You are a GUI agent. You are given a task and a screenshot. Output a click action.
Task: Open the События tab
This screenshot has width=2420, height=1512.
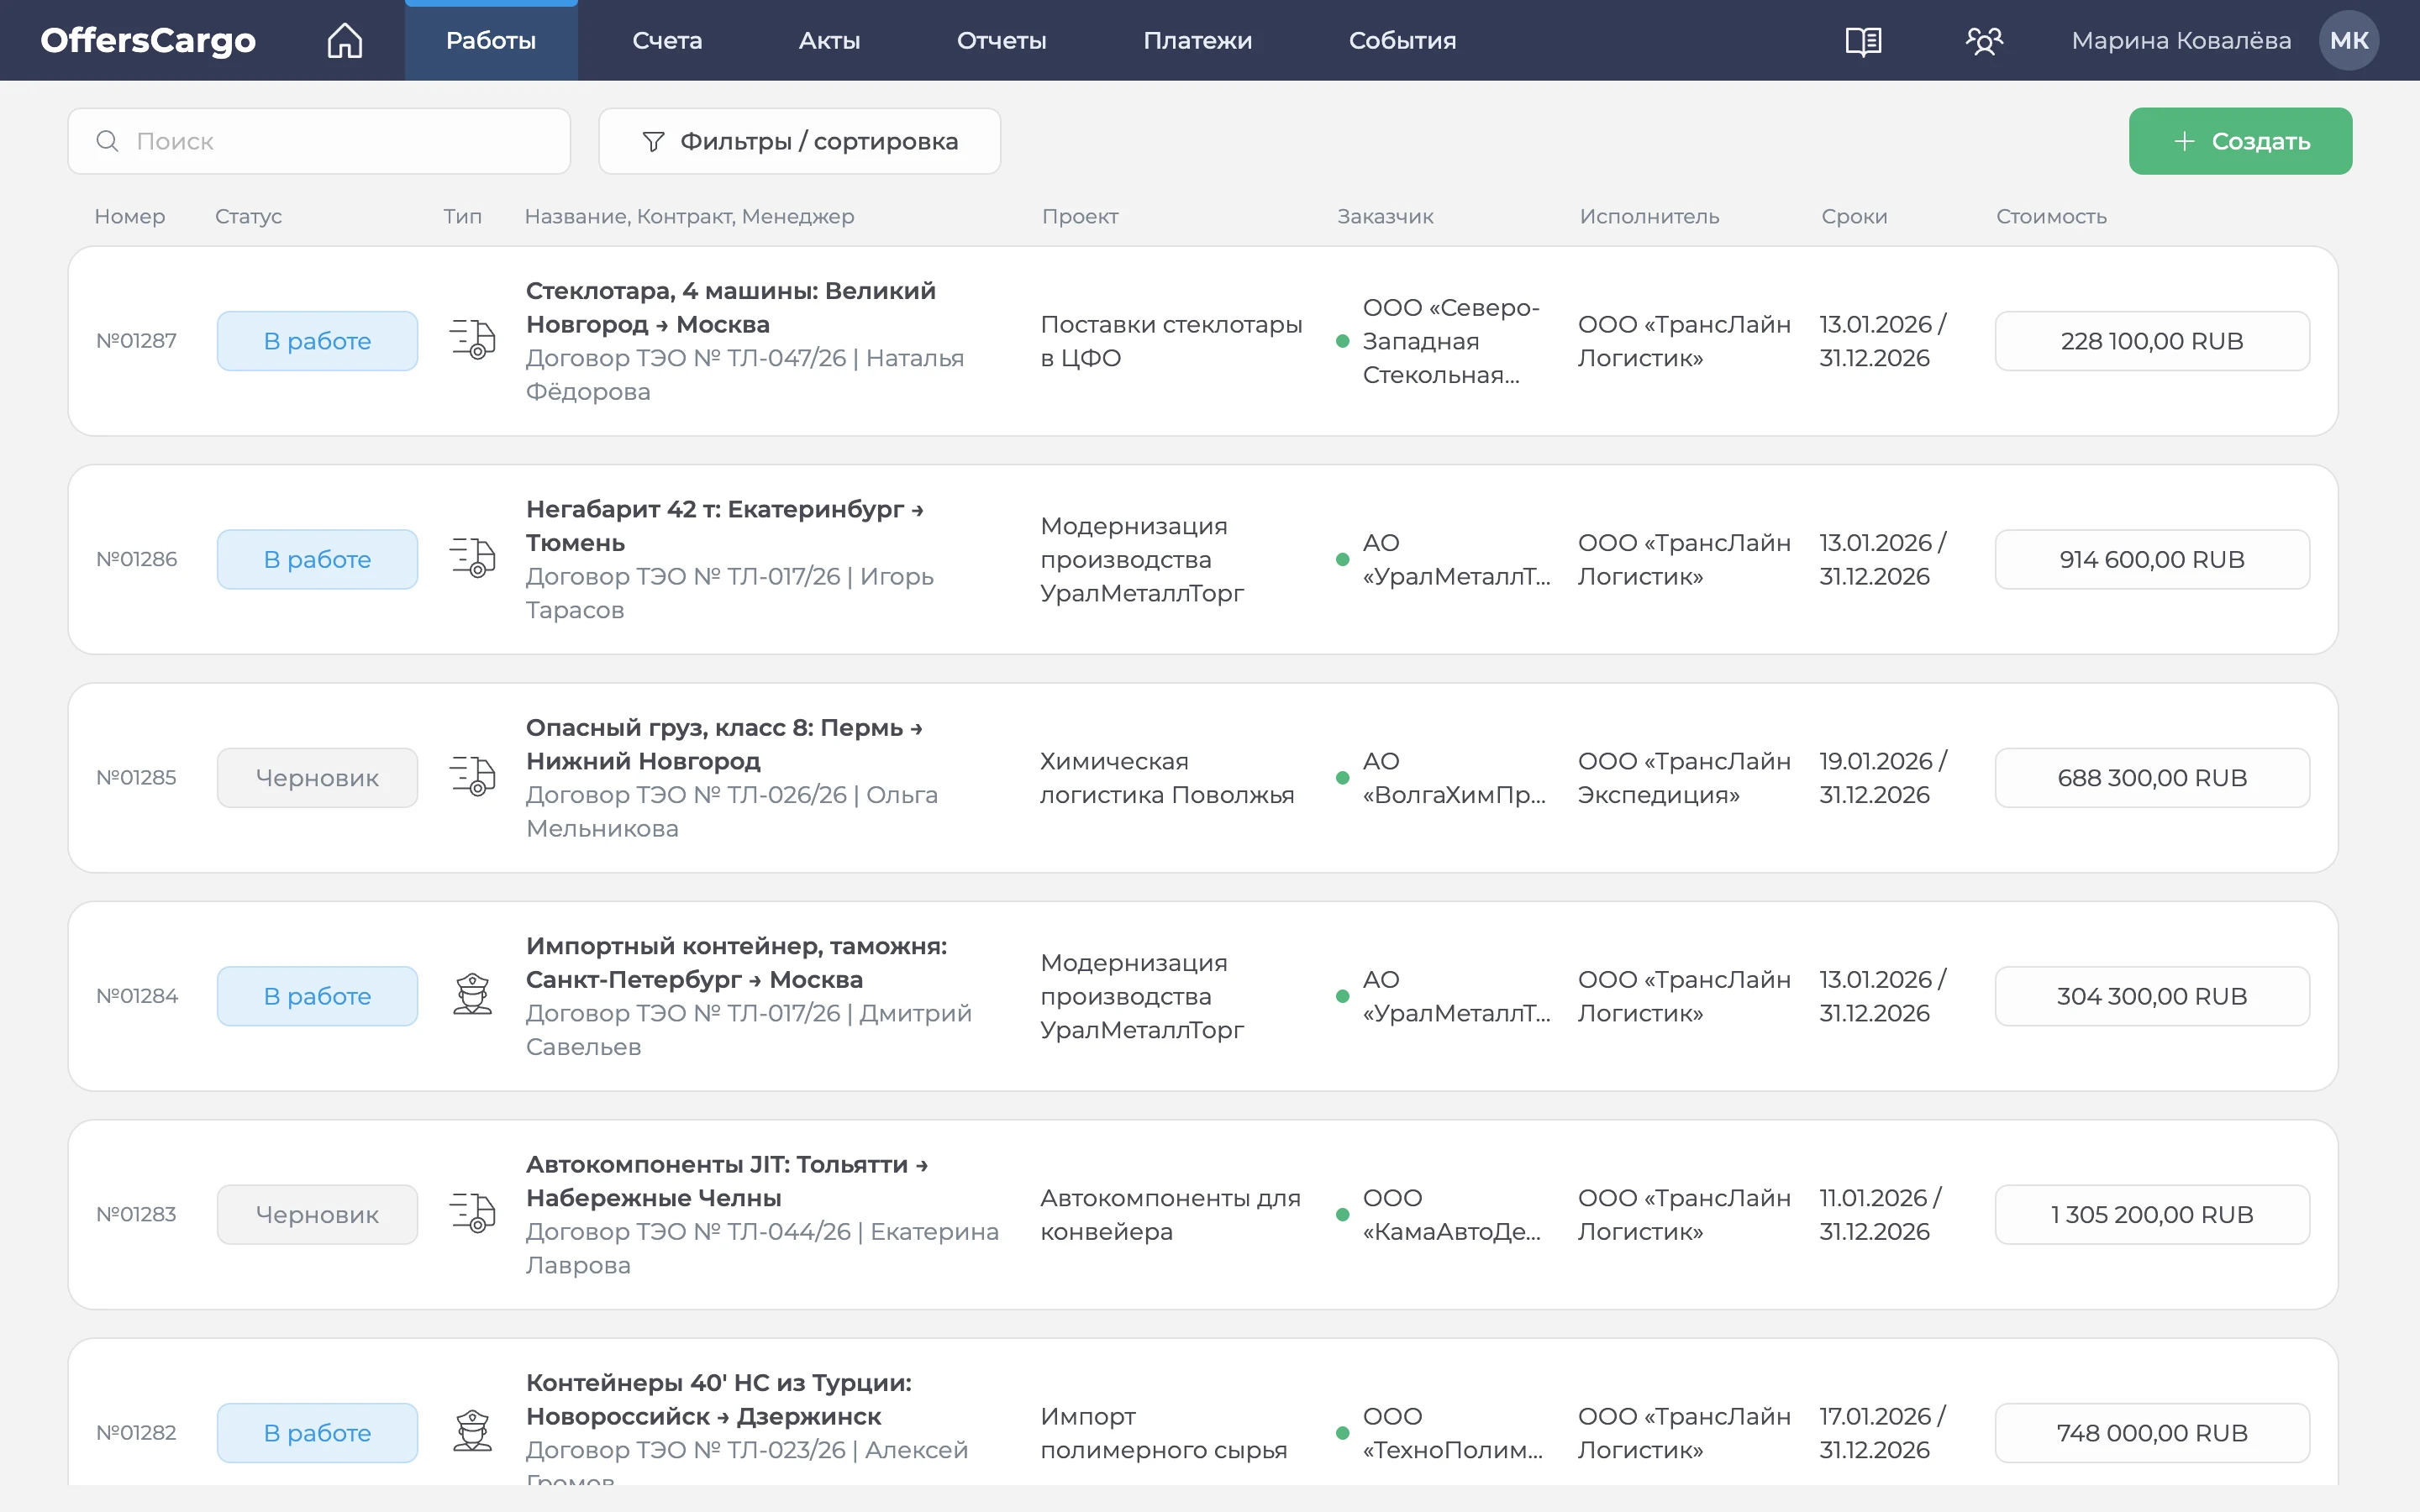pyautogui.click(x=1402, y=40)
